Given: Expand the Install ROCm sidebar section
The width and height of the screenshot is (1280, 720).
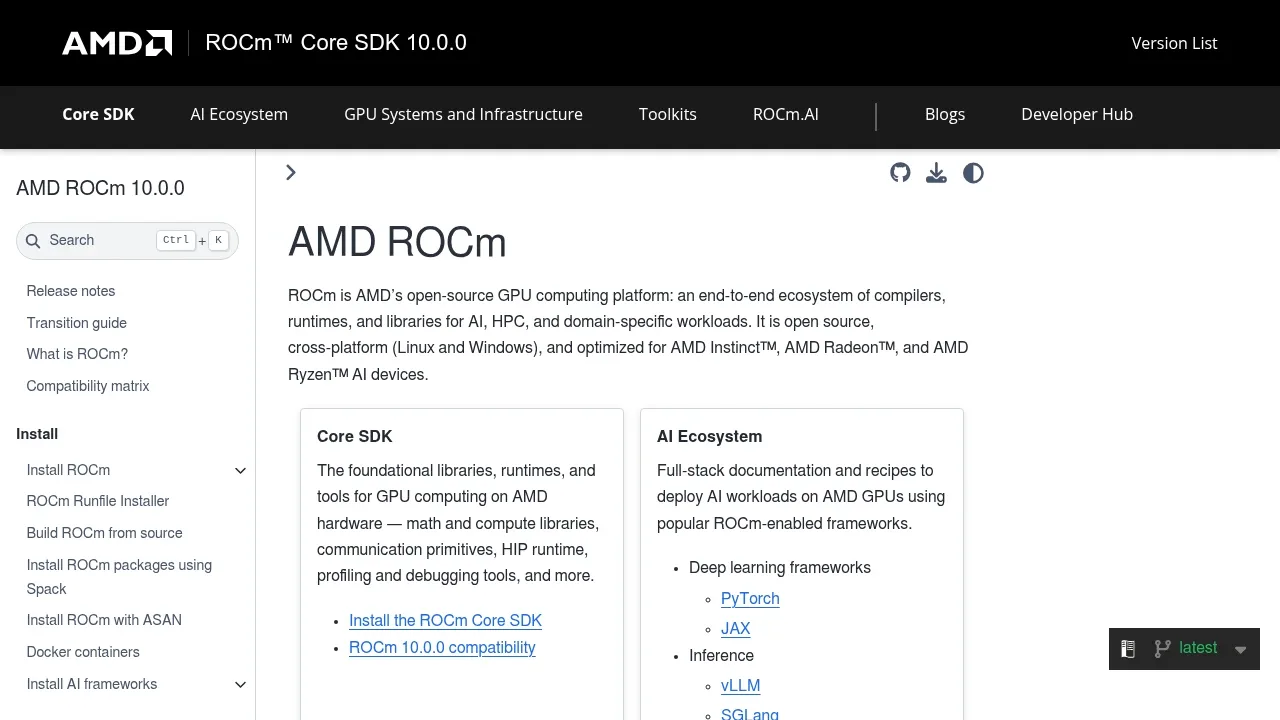Looking at the screenshot, I should click(240, 471).
